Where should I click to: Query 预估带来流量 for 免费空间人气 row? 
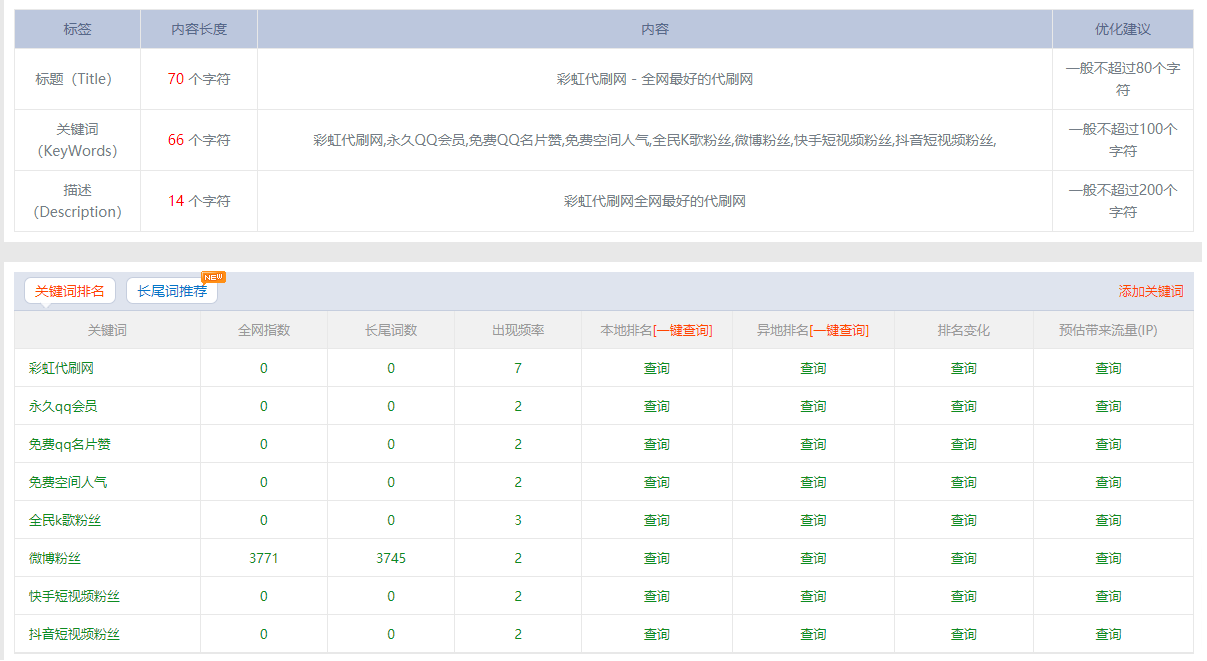pyautogui.click(x=1110, y=482)
